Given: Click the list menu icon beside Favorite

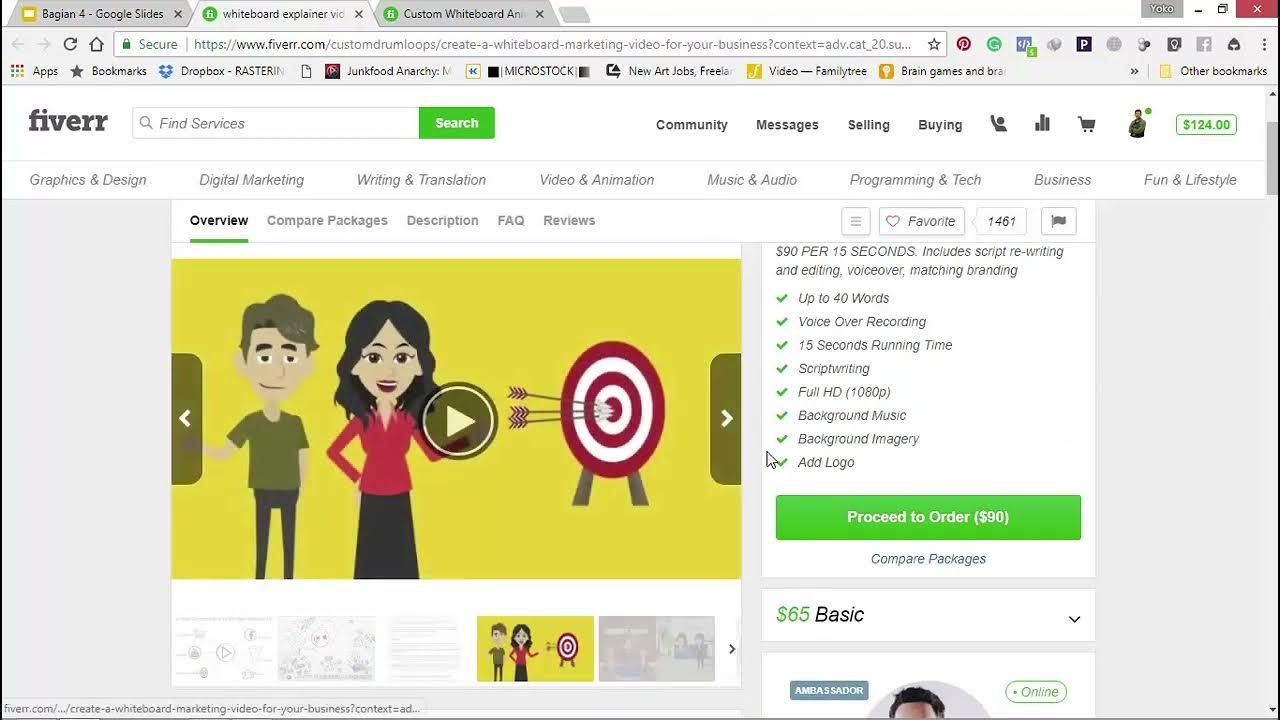Looking at the screenshot, I should 855,221.
